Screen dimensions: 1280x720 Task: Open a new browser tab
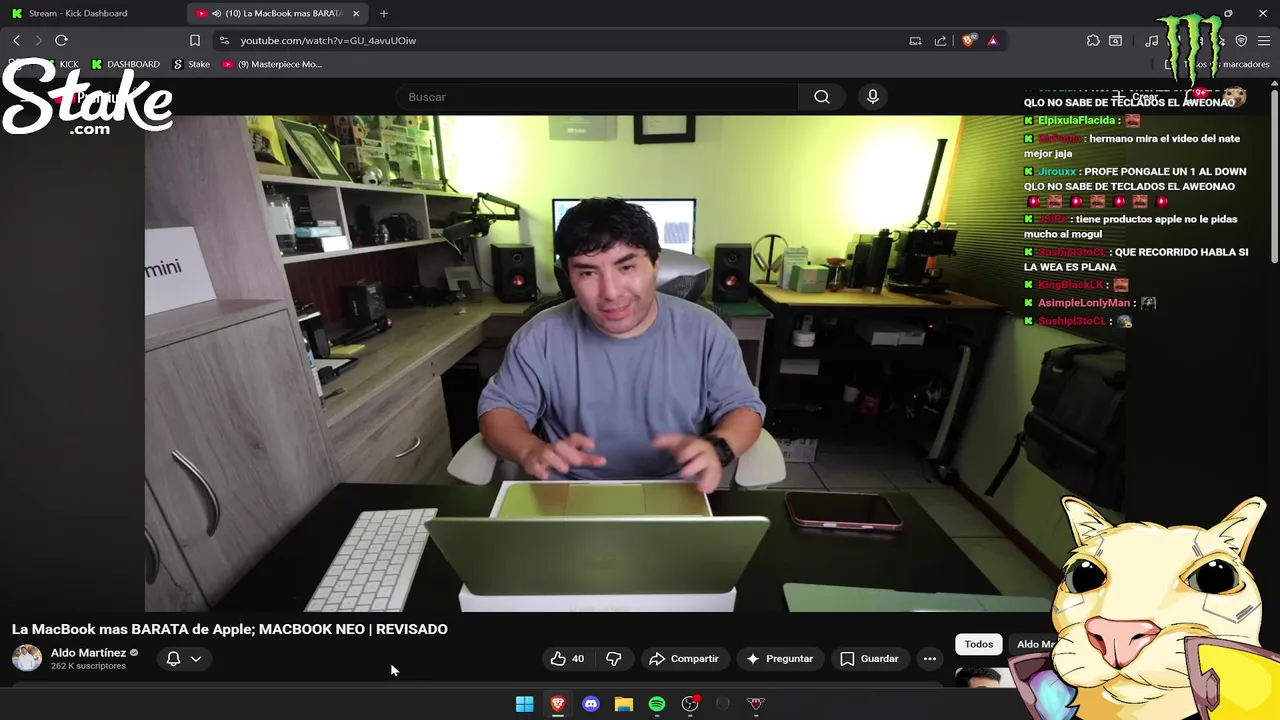click(x=384, y=13)
